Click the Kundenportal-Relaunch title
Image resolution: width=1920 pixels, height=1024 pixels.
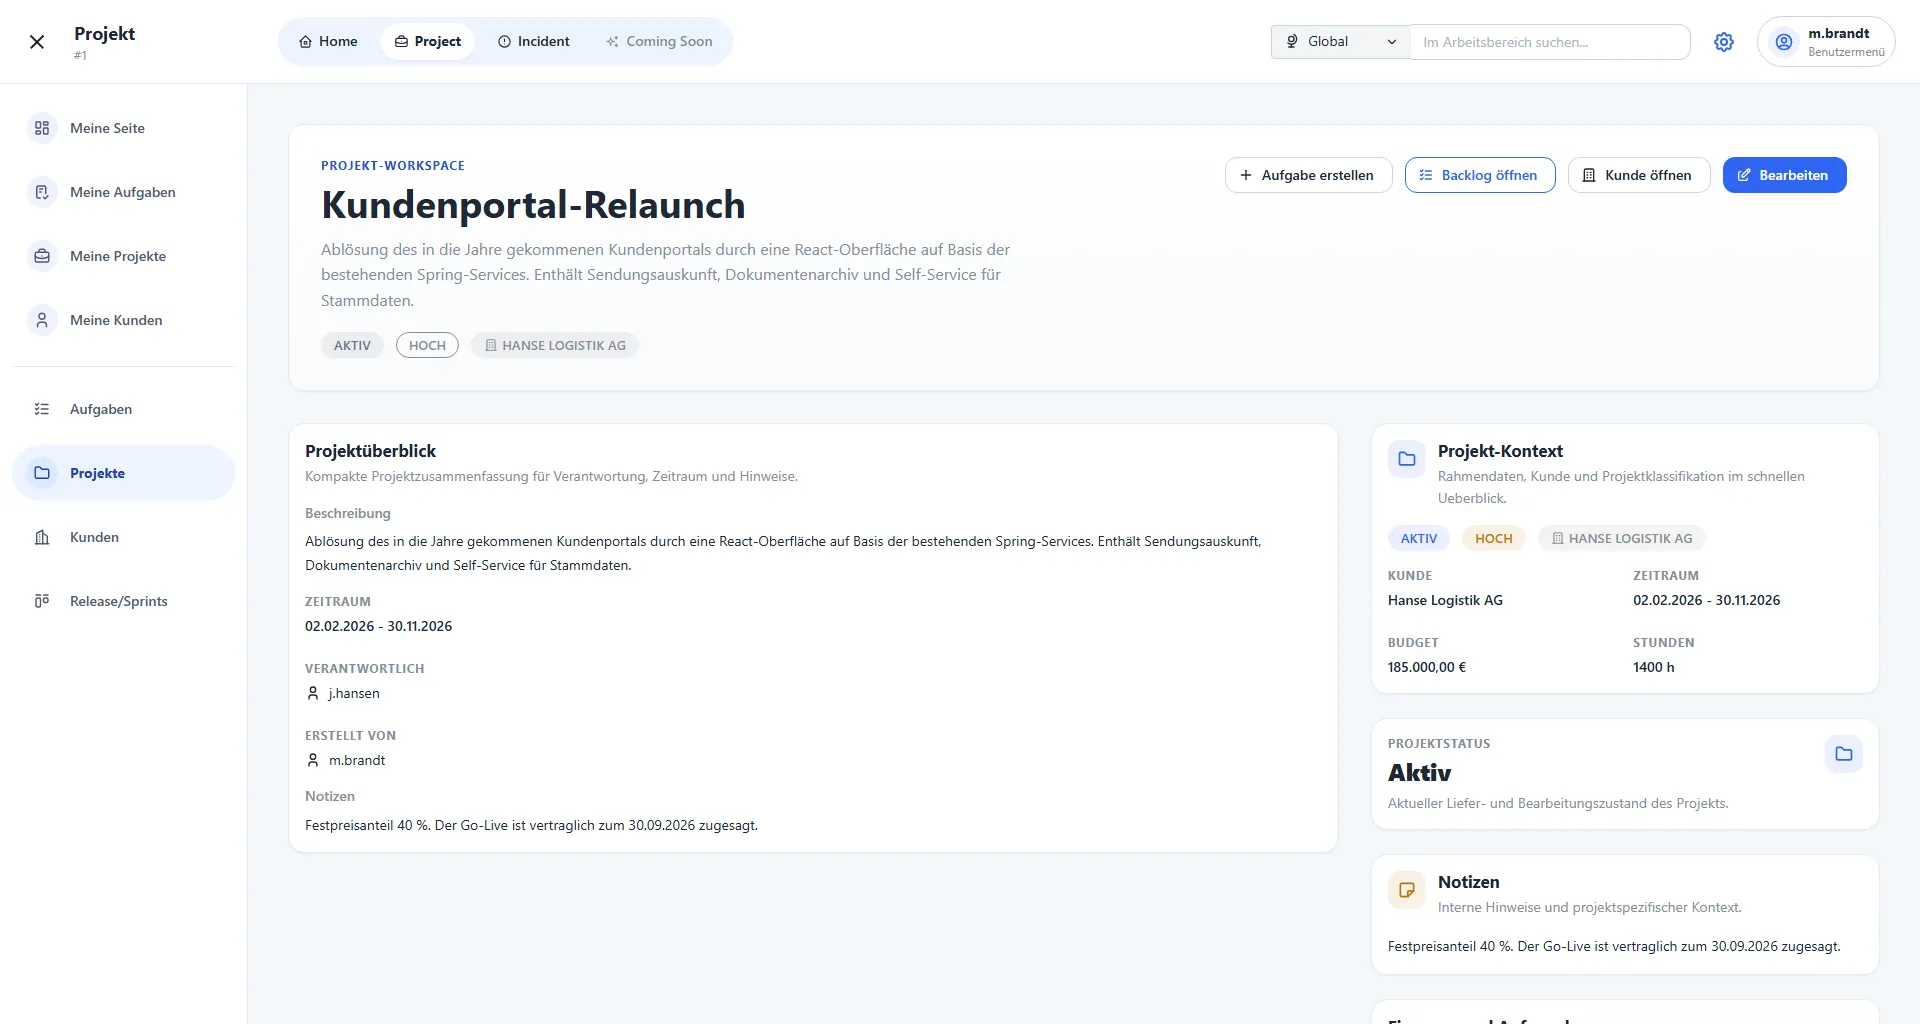(x=533, y=205)
